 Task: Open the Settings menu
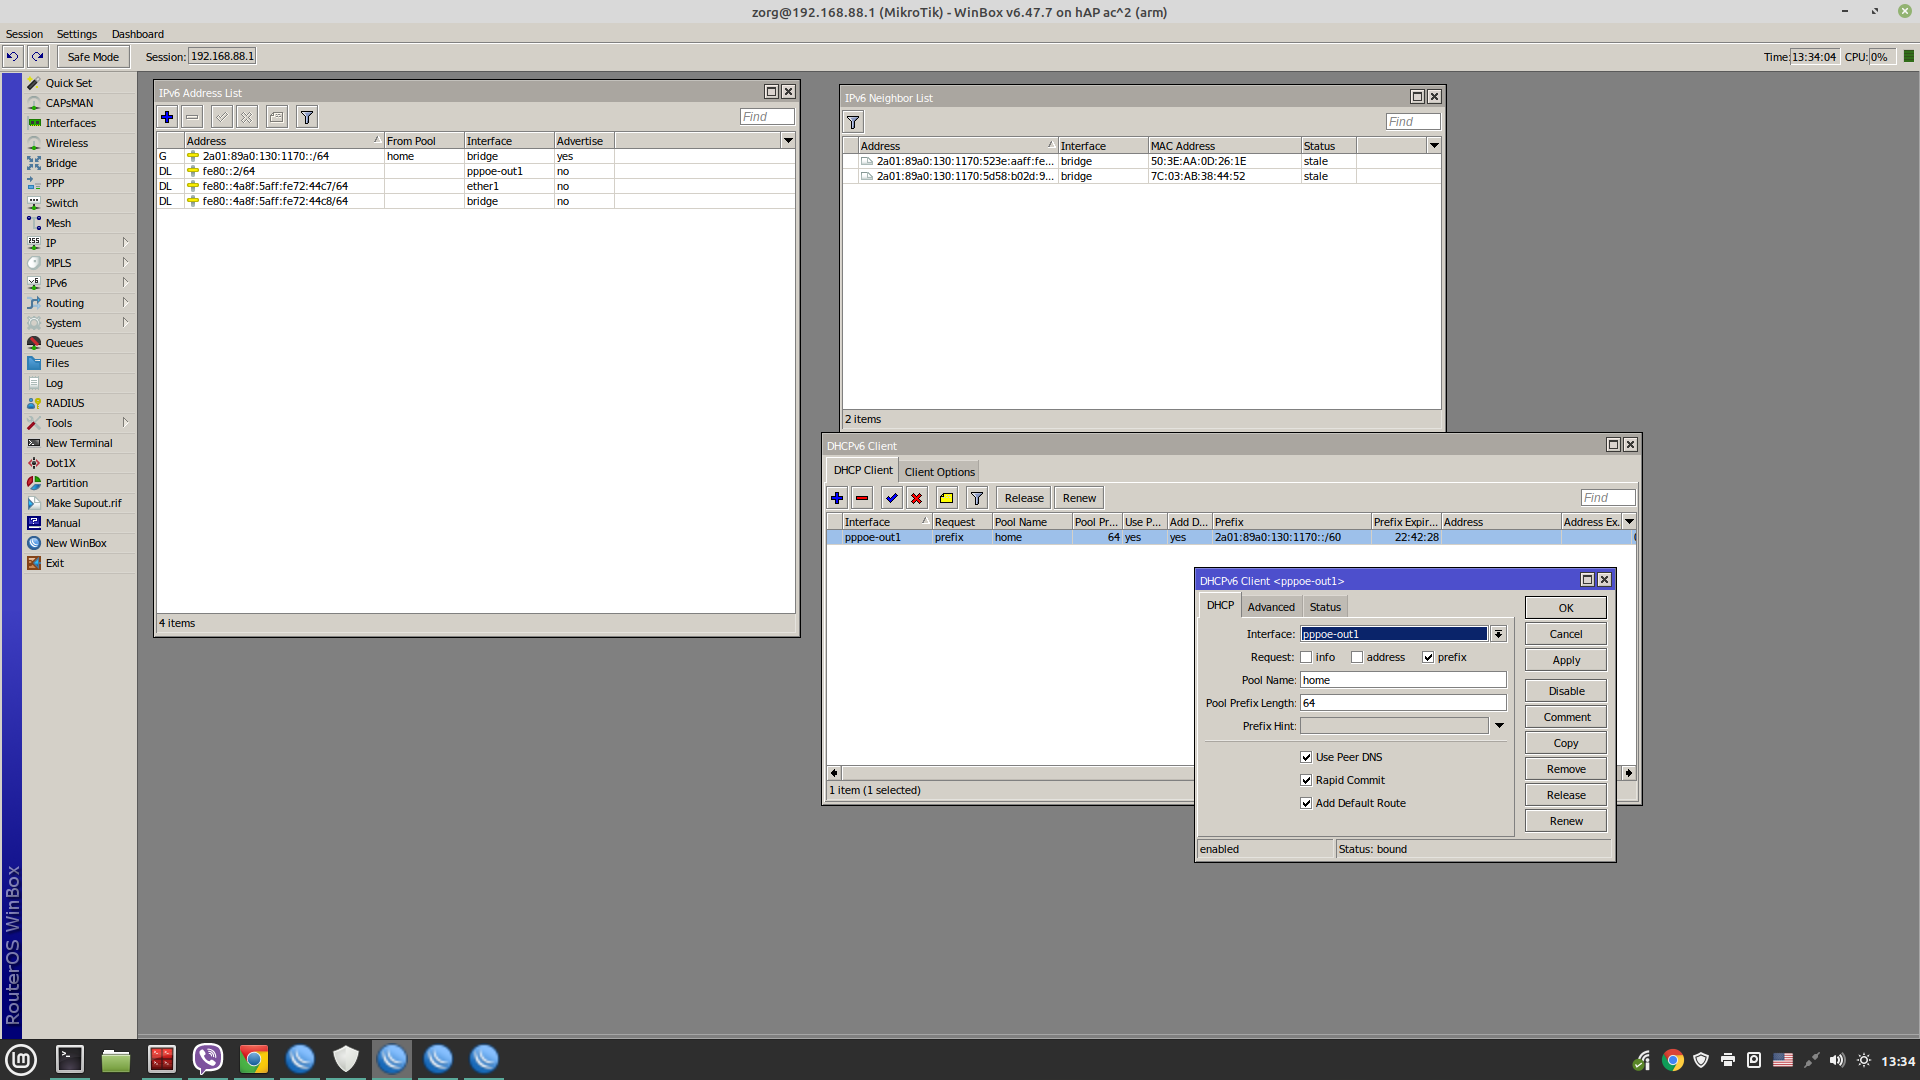coord(77,34)
